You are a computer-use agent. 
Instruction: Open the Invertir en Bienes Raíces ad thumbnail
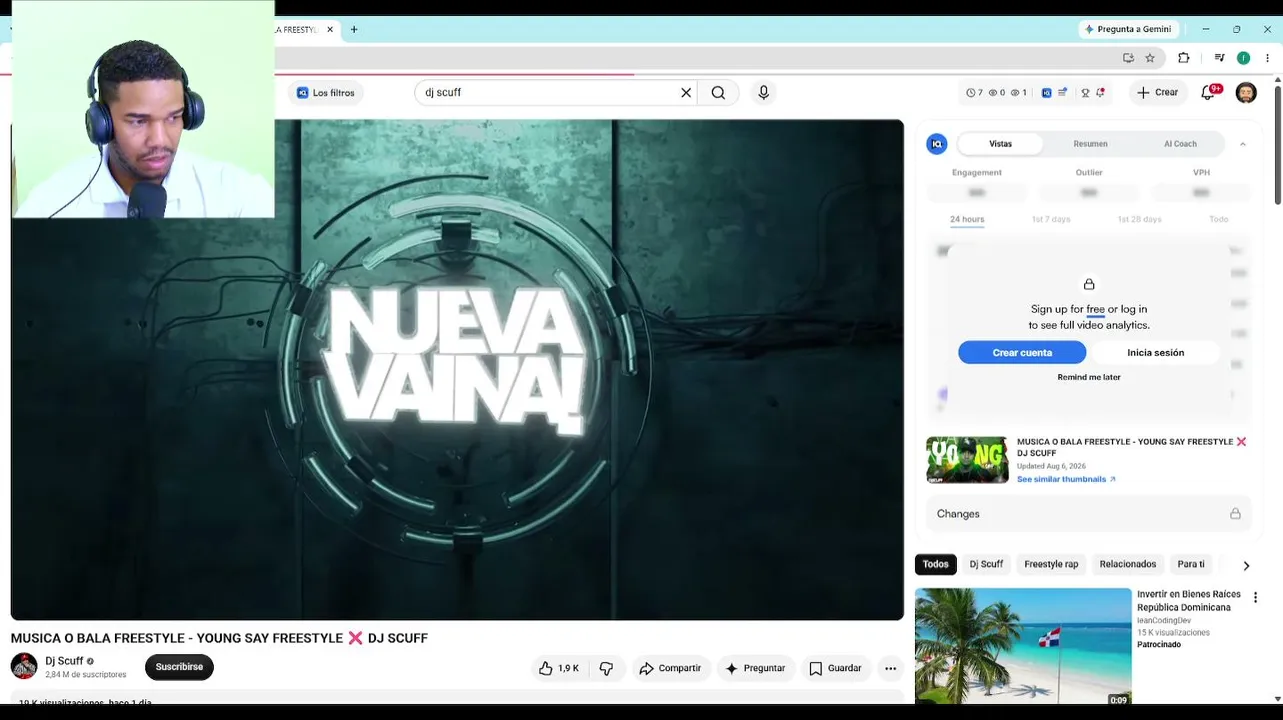coord(1023,647)
